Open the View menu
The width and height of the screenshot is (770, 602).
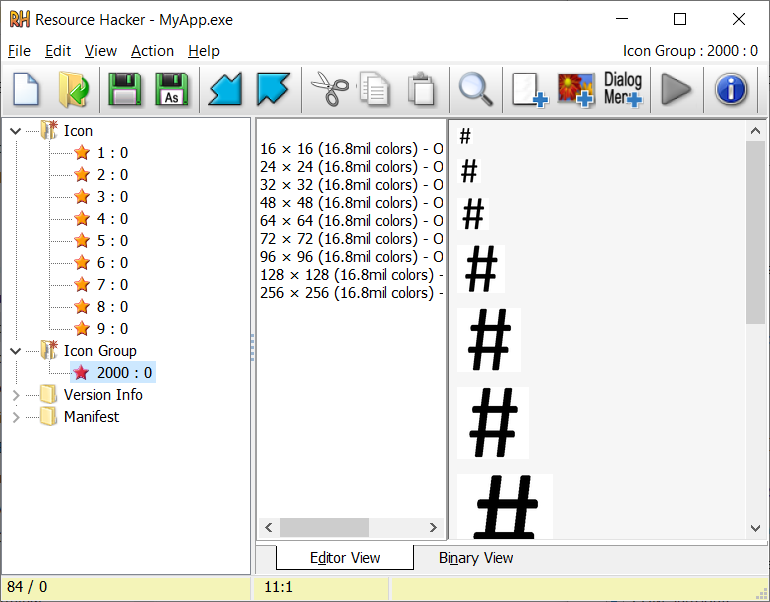coord(101,51)
